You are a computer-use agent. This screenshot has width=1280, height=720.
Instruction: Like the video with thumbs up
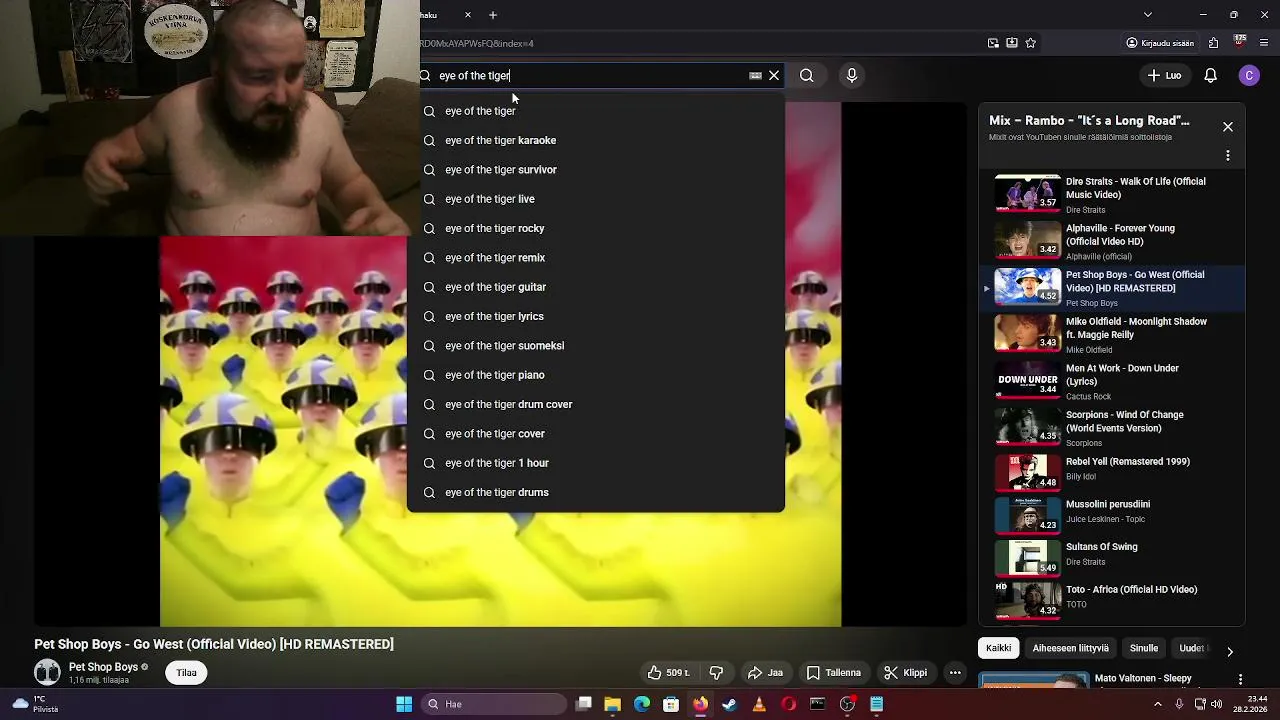pos(668,673)
